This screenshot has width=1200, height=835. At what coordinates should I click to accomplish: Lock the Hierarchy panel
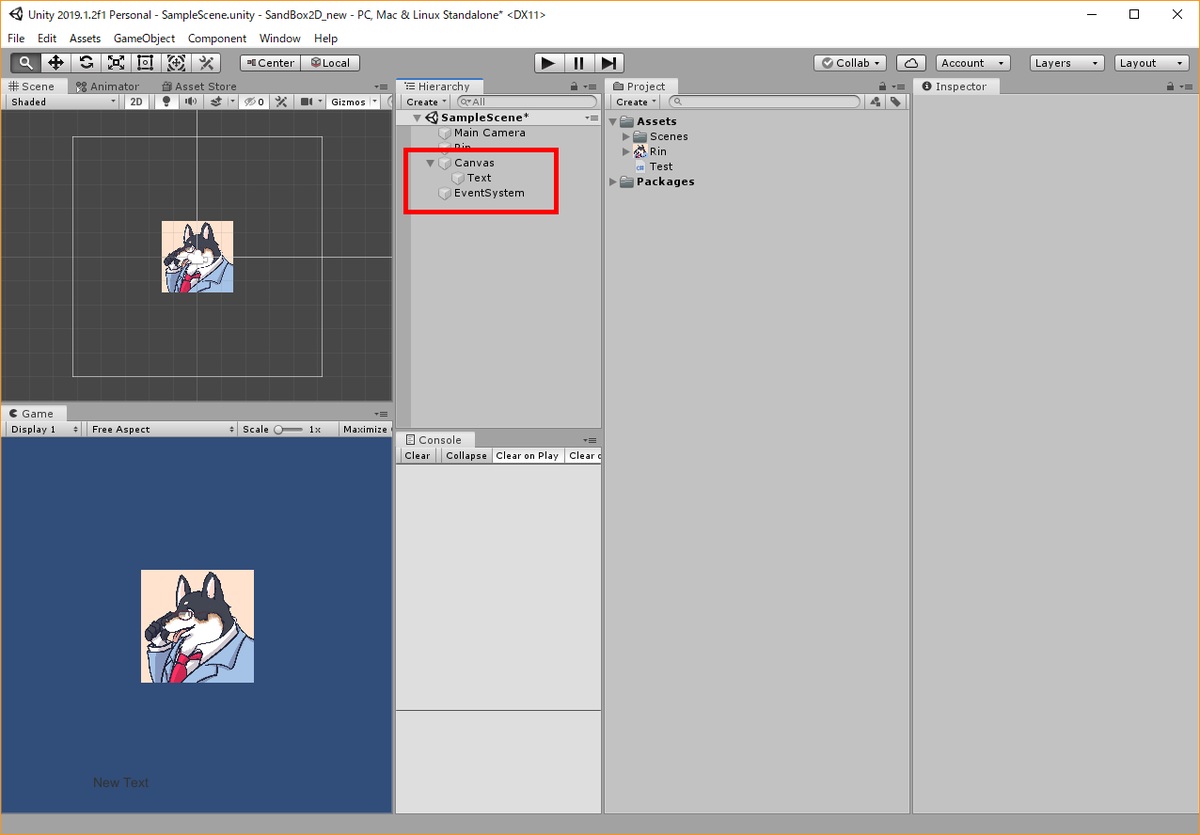(x=574, y=87)
